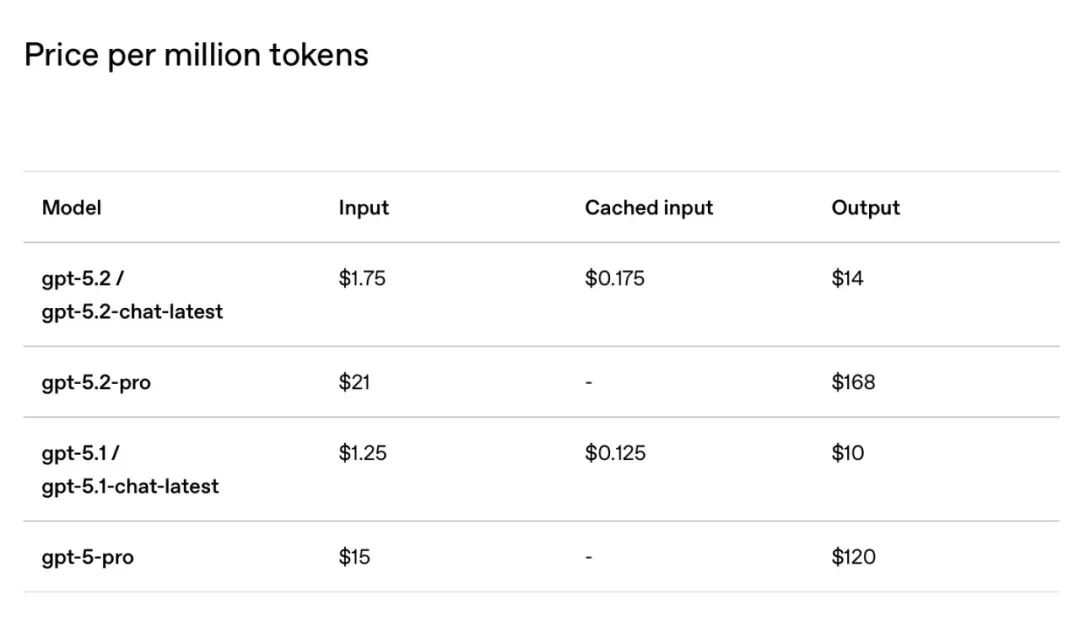Click the "Price per million tokens" heading
The height and width of the screenshot is (643, 1080).
point(196,55)
